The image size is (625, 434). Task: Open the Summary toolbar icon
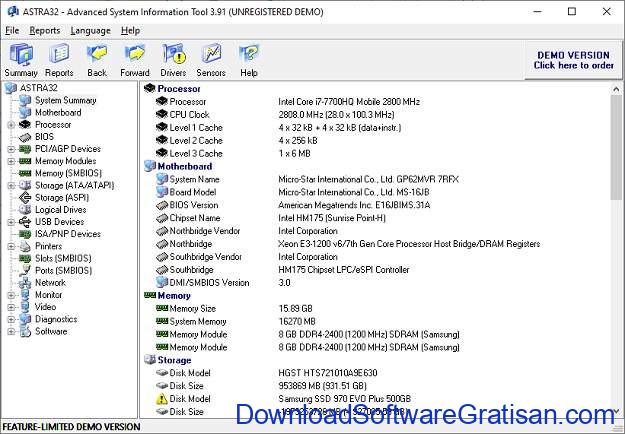[21, 60]
